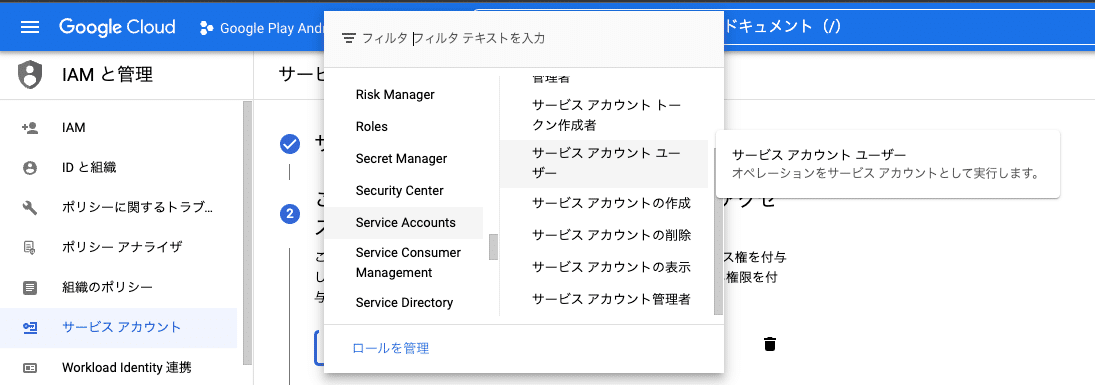Click the IAM add-person icon
Viewport: 1095px width, 385px height.
tap(29, 128)
